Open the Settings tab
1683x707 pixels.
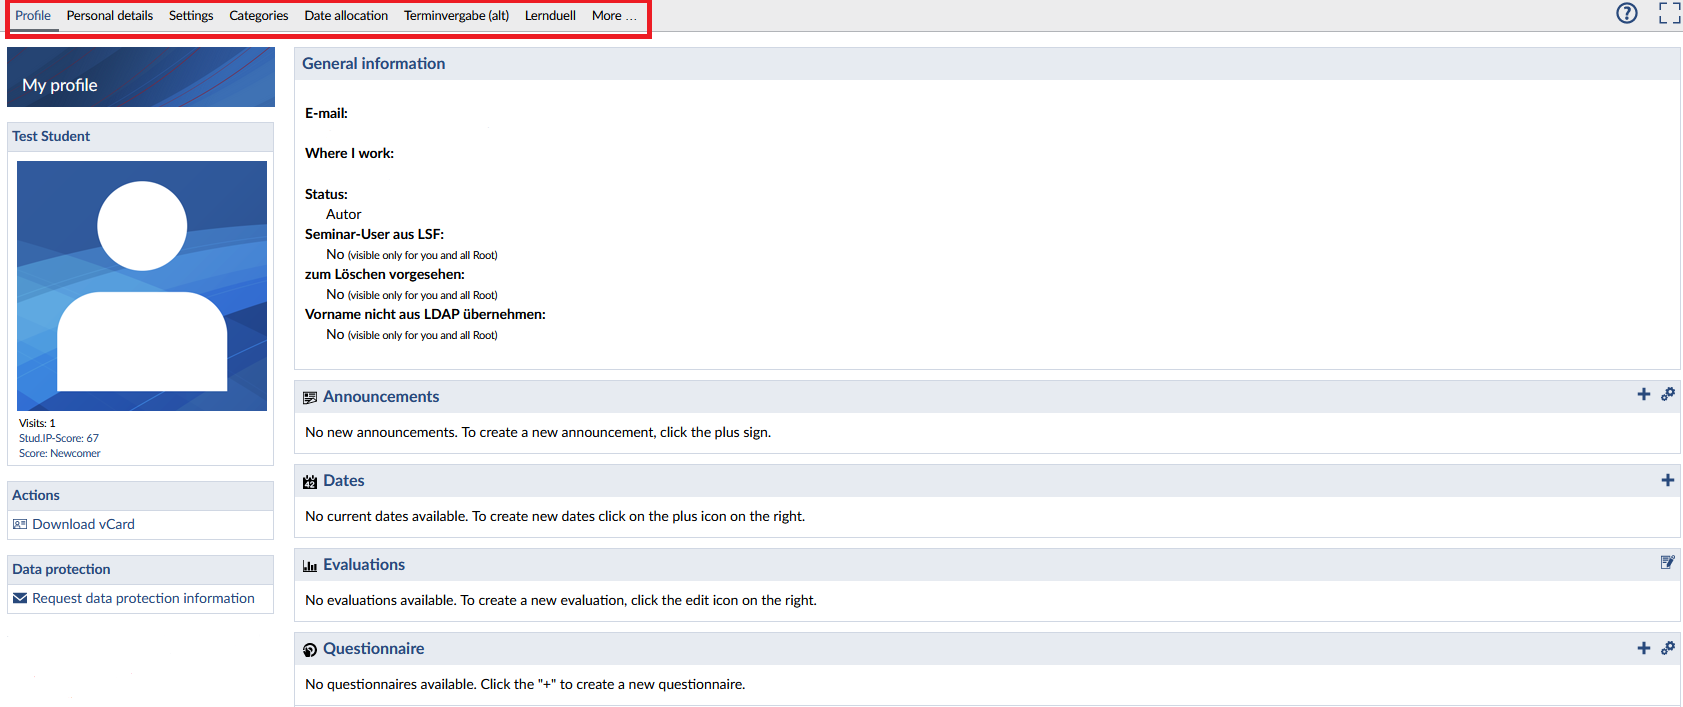click(191, 16)
